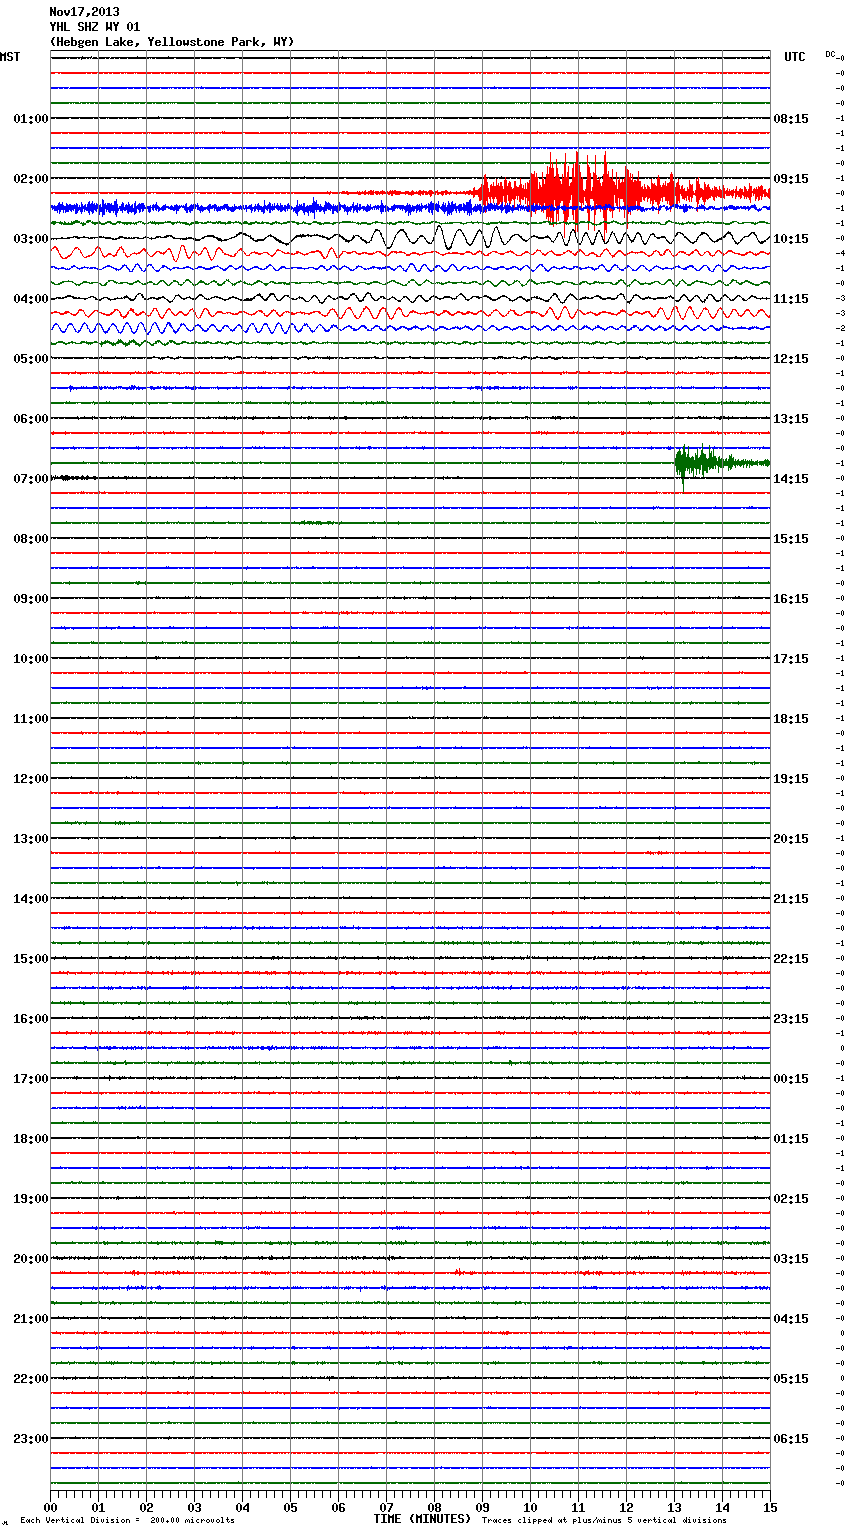Image resolution: width=850 pixels, height=1534 pixels.
Task: Click the 16:15 UTC time label
Action: [791, 599]
